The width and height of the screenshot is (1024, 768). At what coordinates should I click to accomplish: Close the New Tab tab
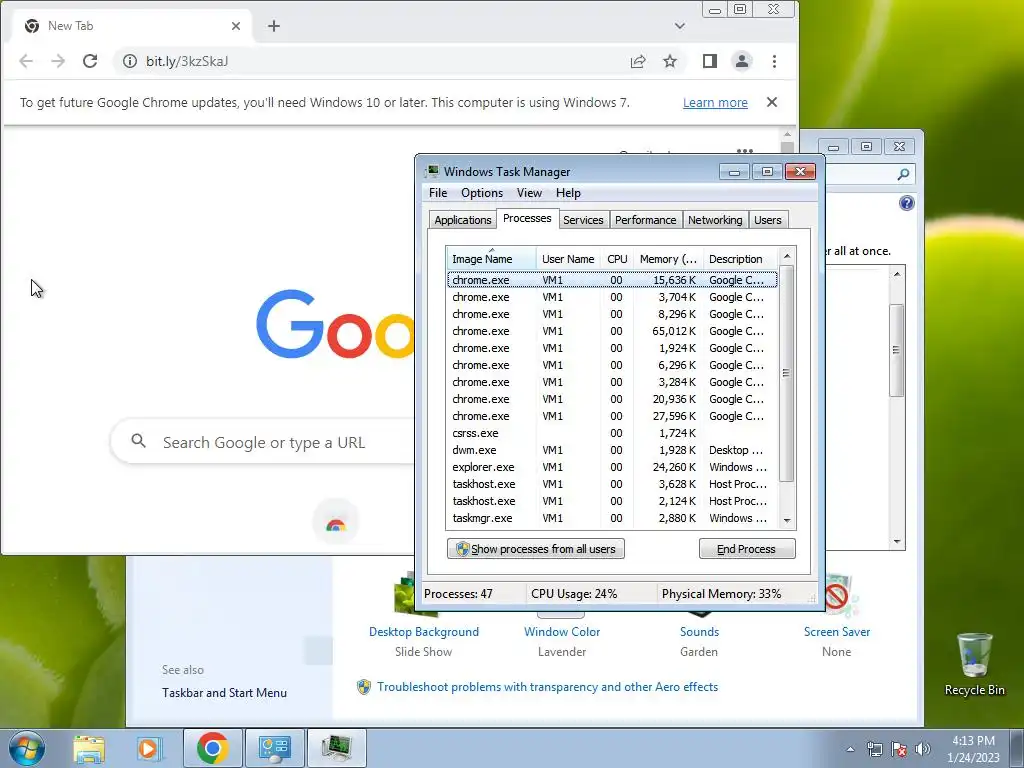click(x=236, y=26)
